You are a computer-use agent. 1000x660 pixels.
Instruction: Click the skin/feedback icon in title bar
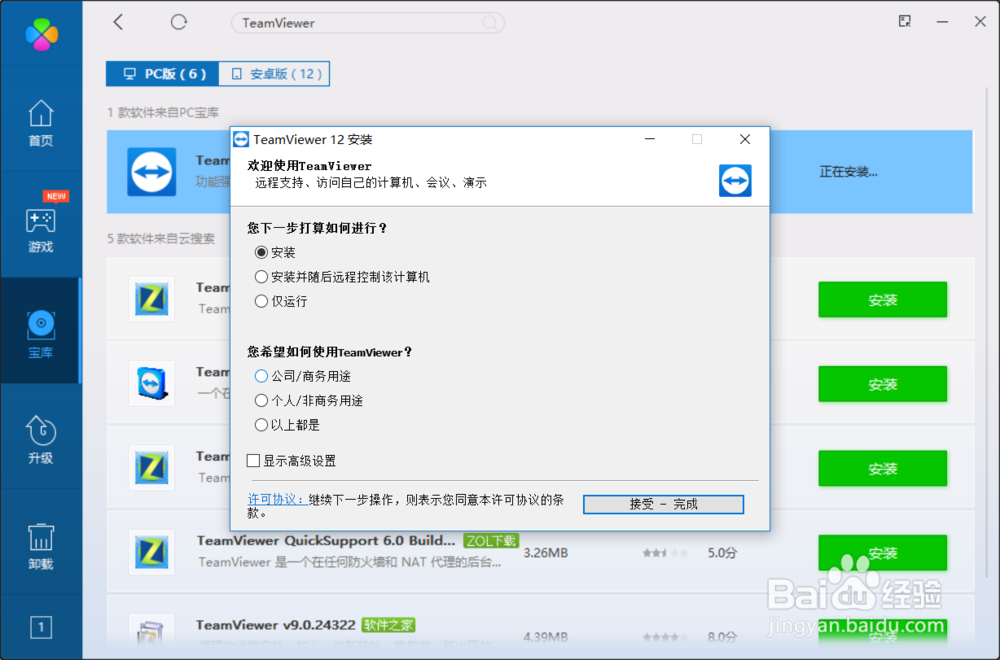904,22
